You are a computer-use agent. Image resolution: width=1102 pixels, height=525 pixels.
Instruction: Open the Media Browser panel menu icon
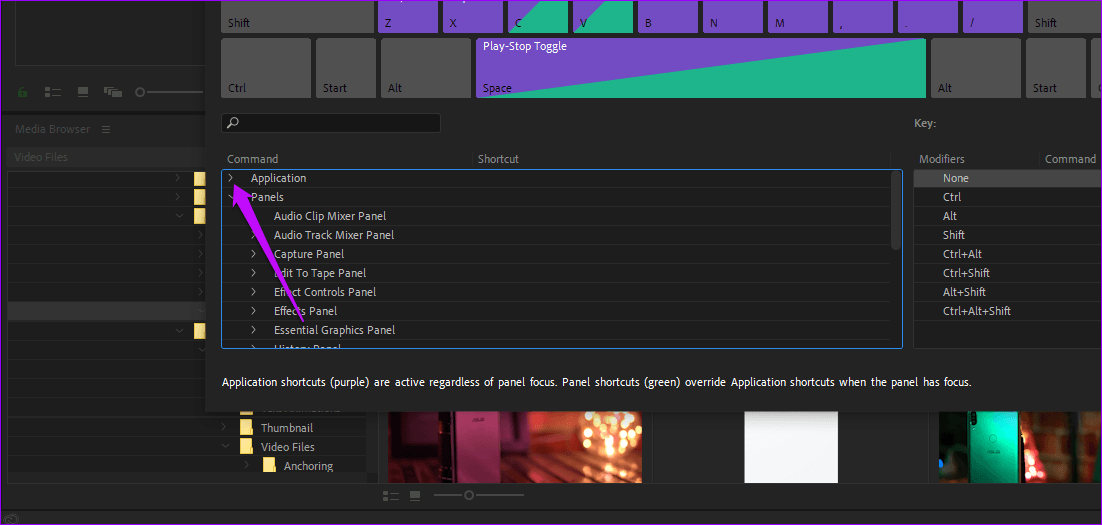[x=106, y=129]
